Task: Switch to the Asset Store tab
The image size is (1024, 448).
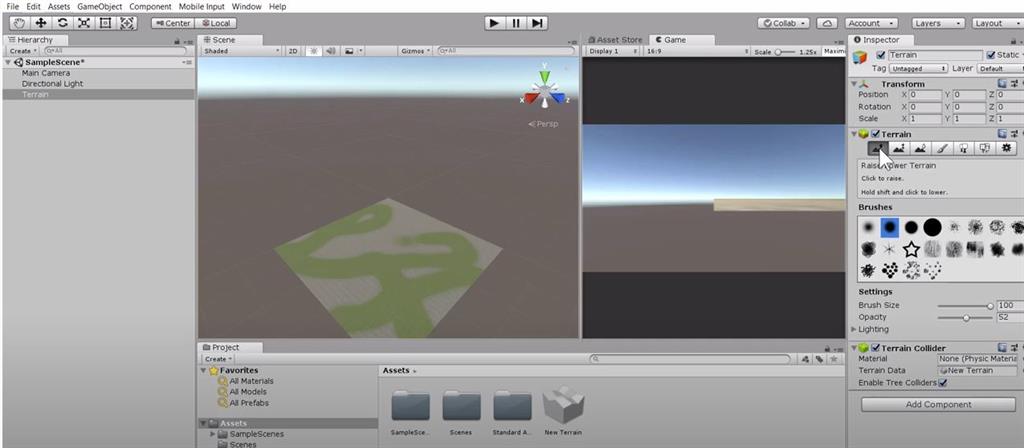Action: (615, 40)
